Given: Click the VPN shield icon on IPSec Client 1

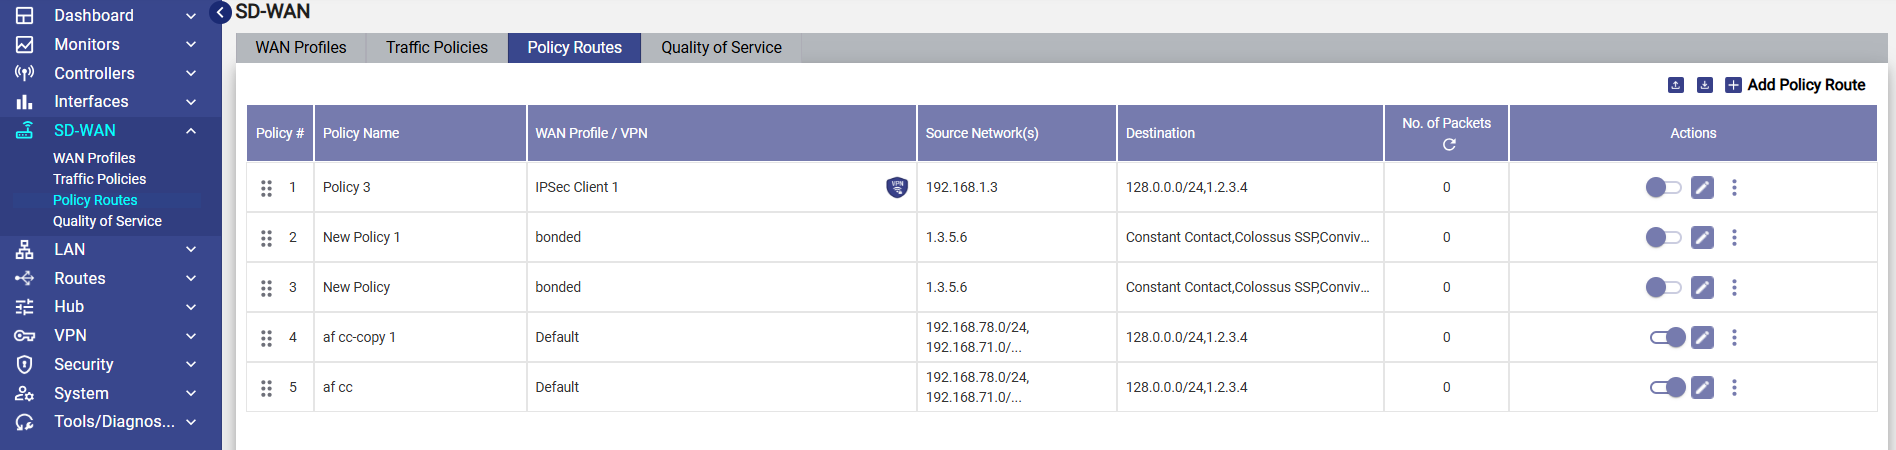Looking at the screenshot, I should [897, 187].
